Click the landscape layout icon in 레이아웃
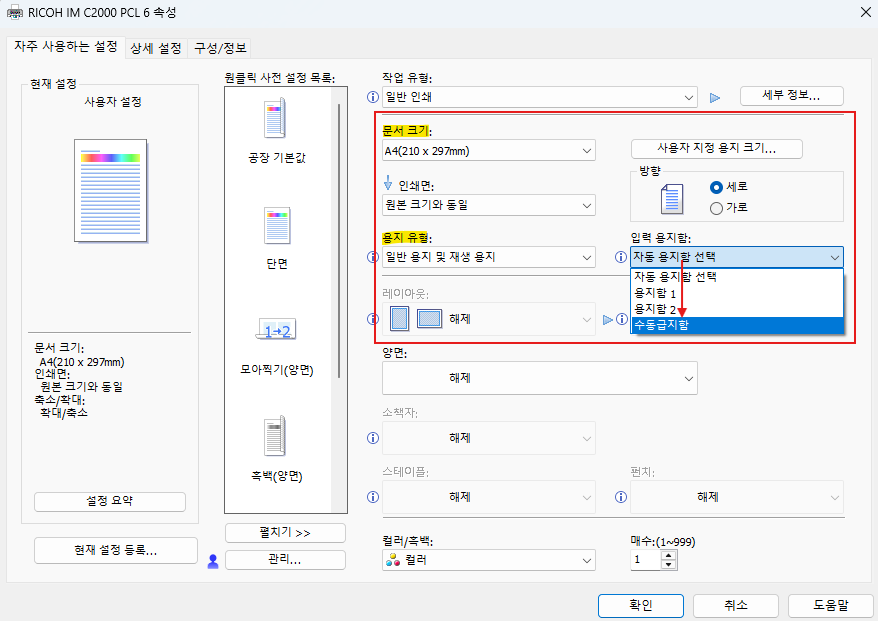Screen dimensions: 878x621 429,319
